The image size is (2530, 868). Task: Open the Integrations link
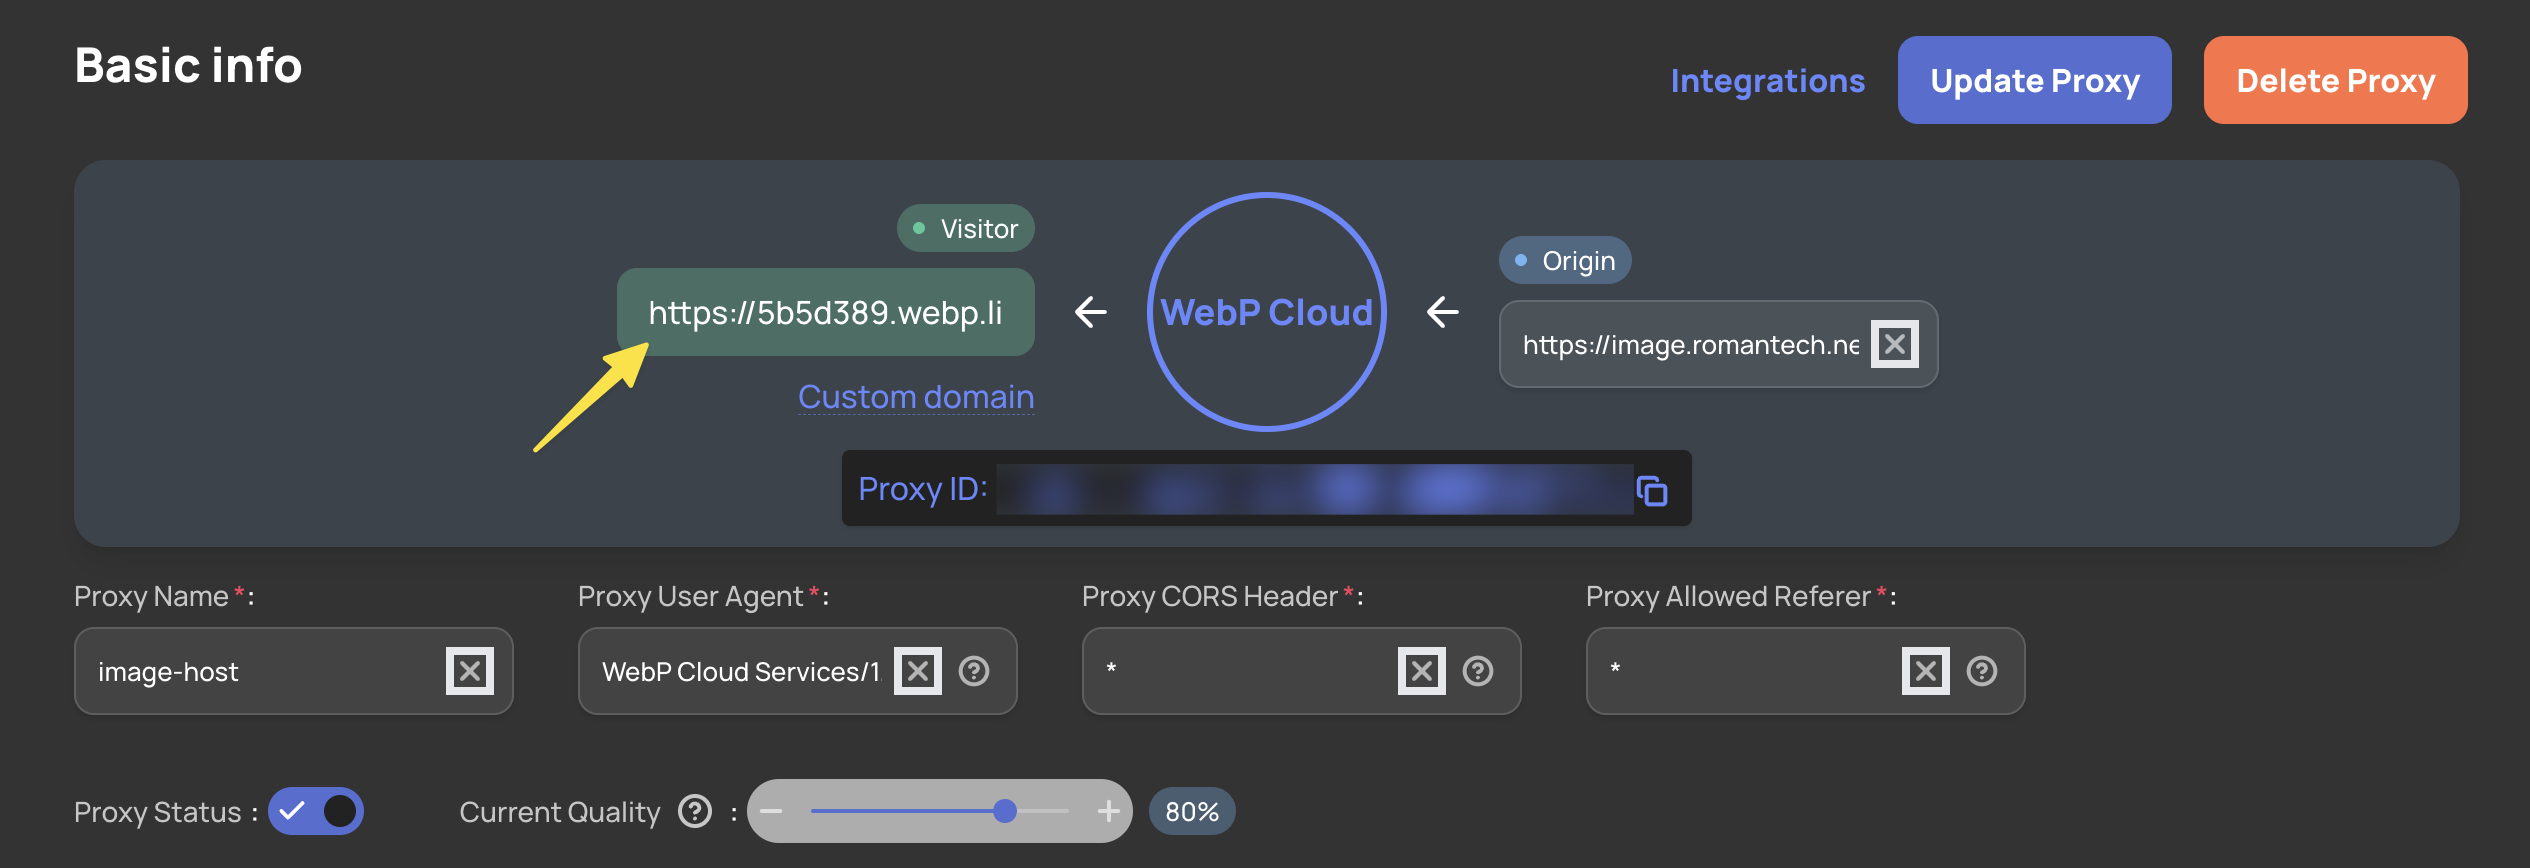(x=1767, y=80)
